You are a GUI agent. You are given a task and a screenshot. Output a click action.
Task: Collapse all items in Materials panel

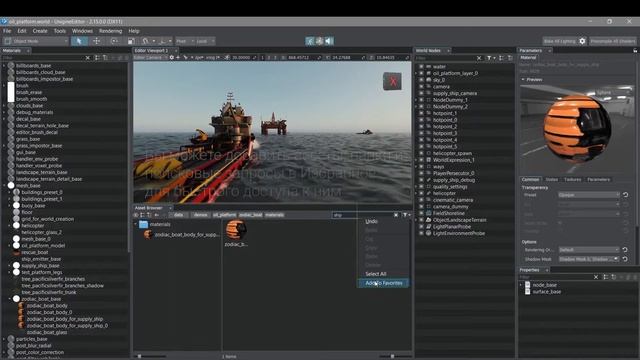point(105,58)
